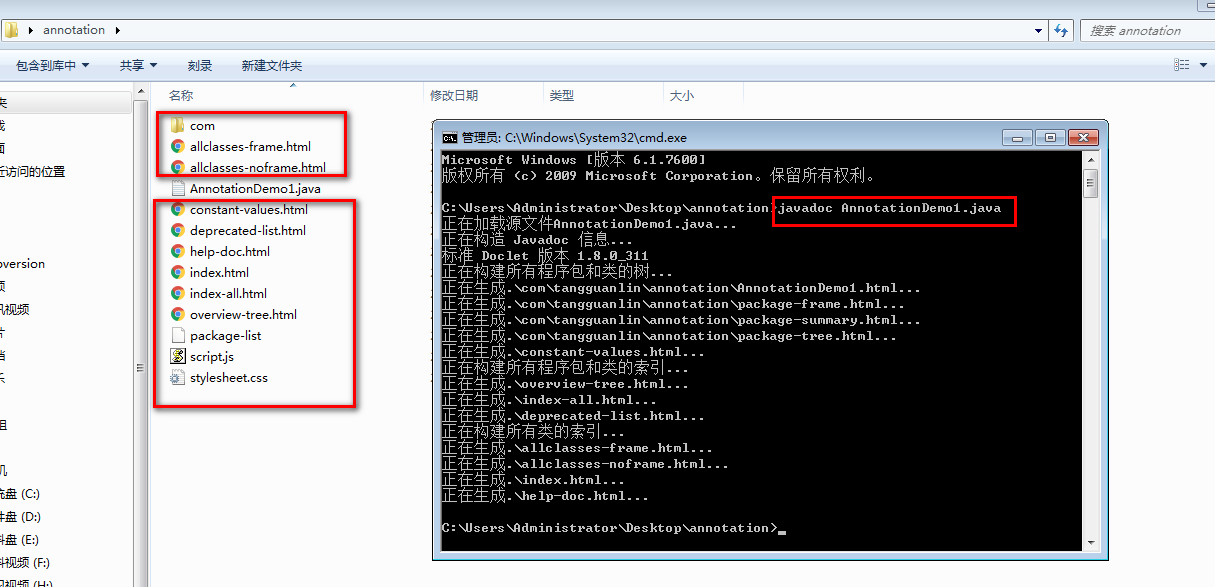Select the com folder icon
The width and height of the screenshot is (1215, 587).
[x=178, y=126]
